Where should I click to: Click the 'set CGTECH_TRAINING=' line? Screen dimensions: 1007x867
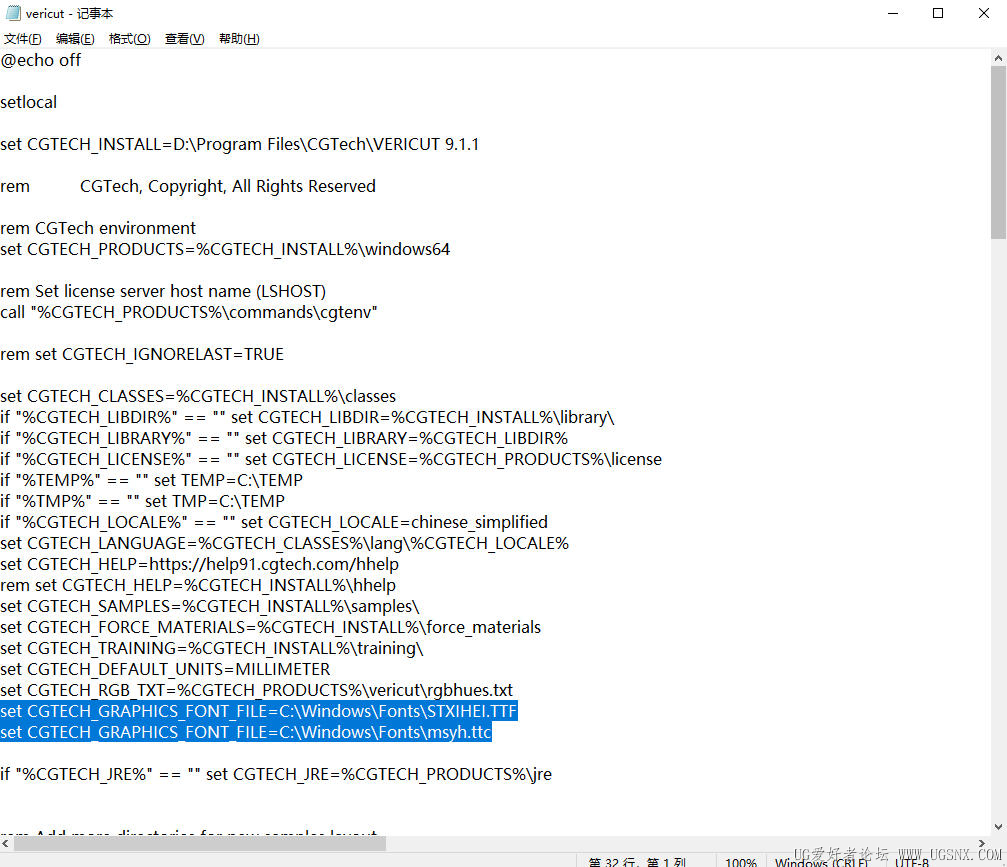[x=212, y=648]
